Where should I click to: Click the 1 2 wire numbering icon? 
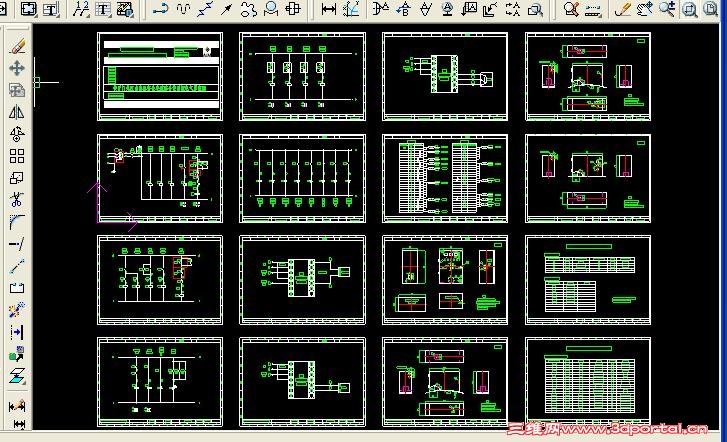click(81, 9)
